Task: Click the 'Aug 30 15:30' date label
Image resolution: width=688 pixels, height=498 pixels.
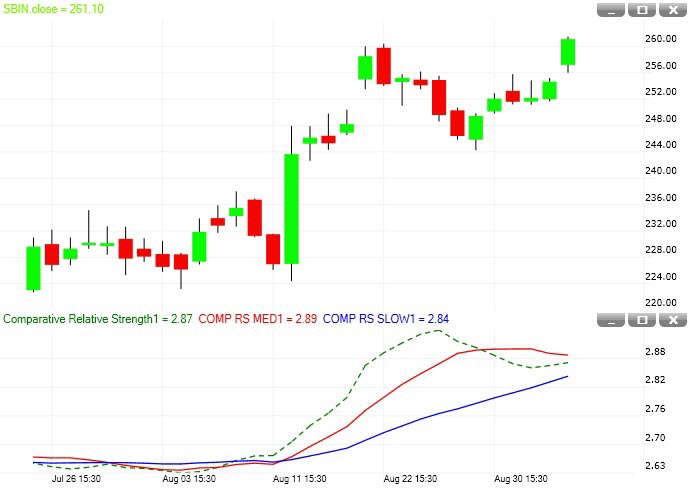Action: [520, 479]
